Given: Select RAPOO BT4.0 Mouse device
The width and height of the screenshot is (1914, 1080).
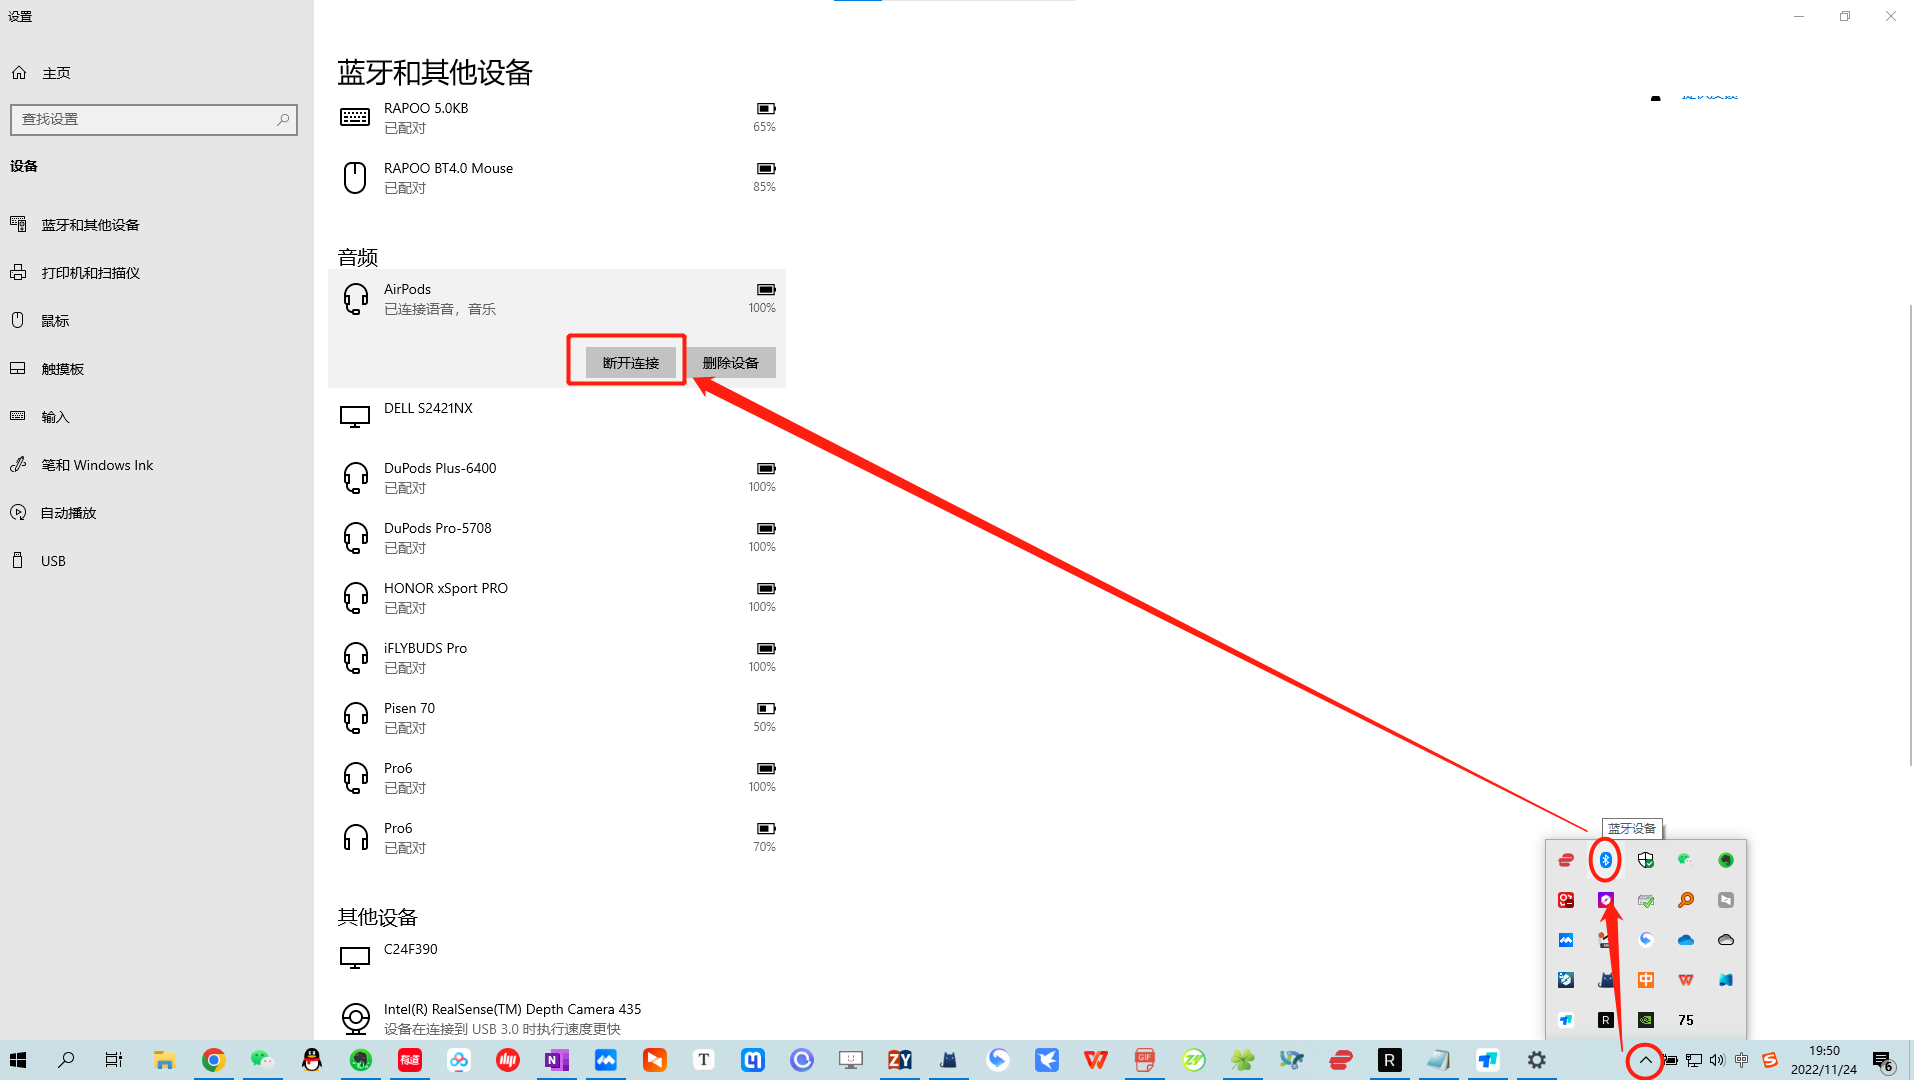Looking at the screenshot, I should [x=557, y=178].
